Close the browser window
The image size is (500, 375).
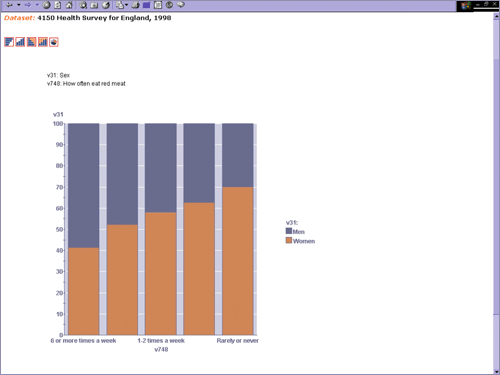495,4
